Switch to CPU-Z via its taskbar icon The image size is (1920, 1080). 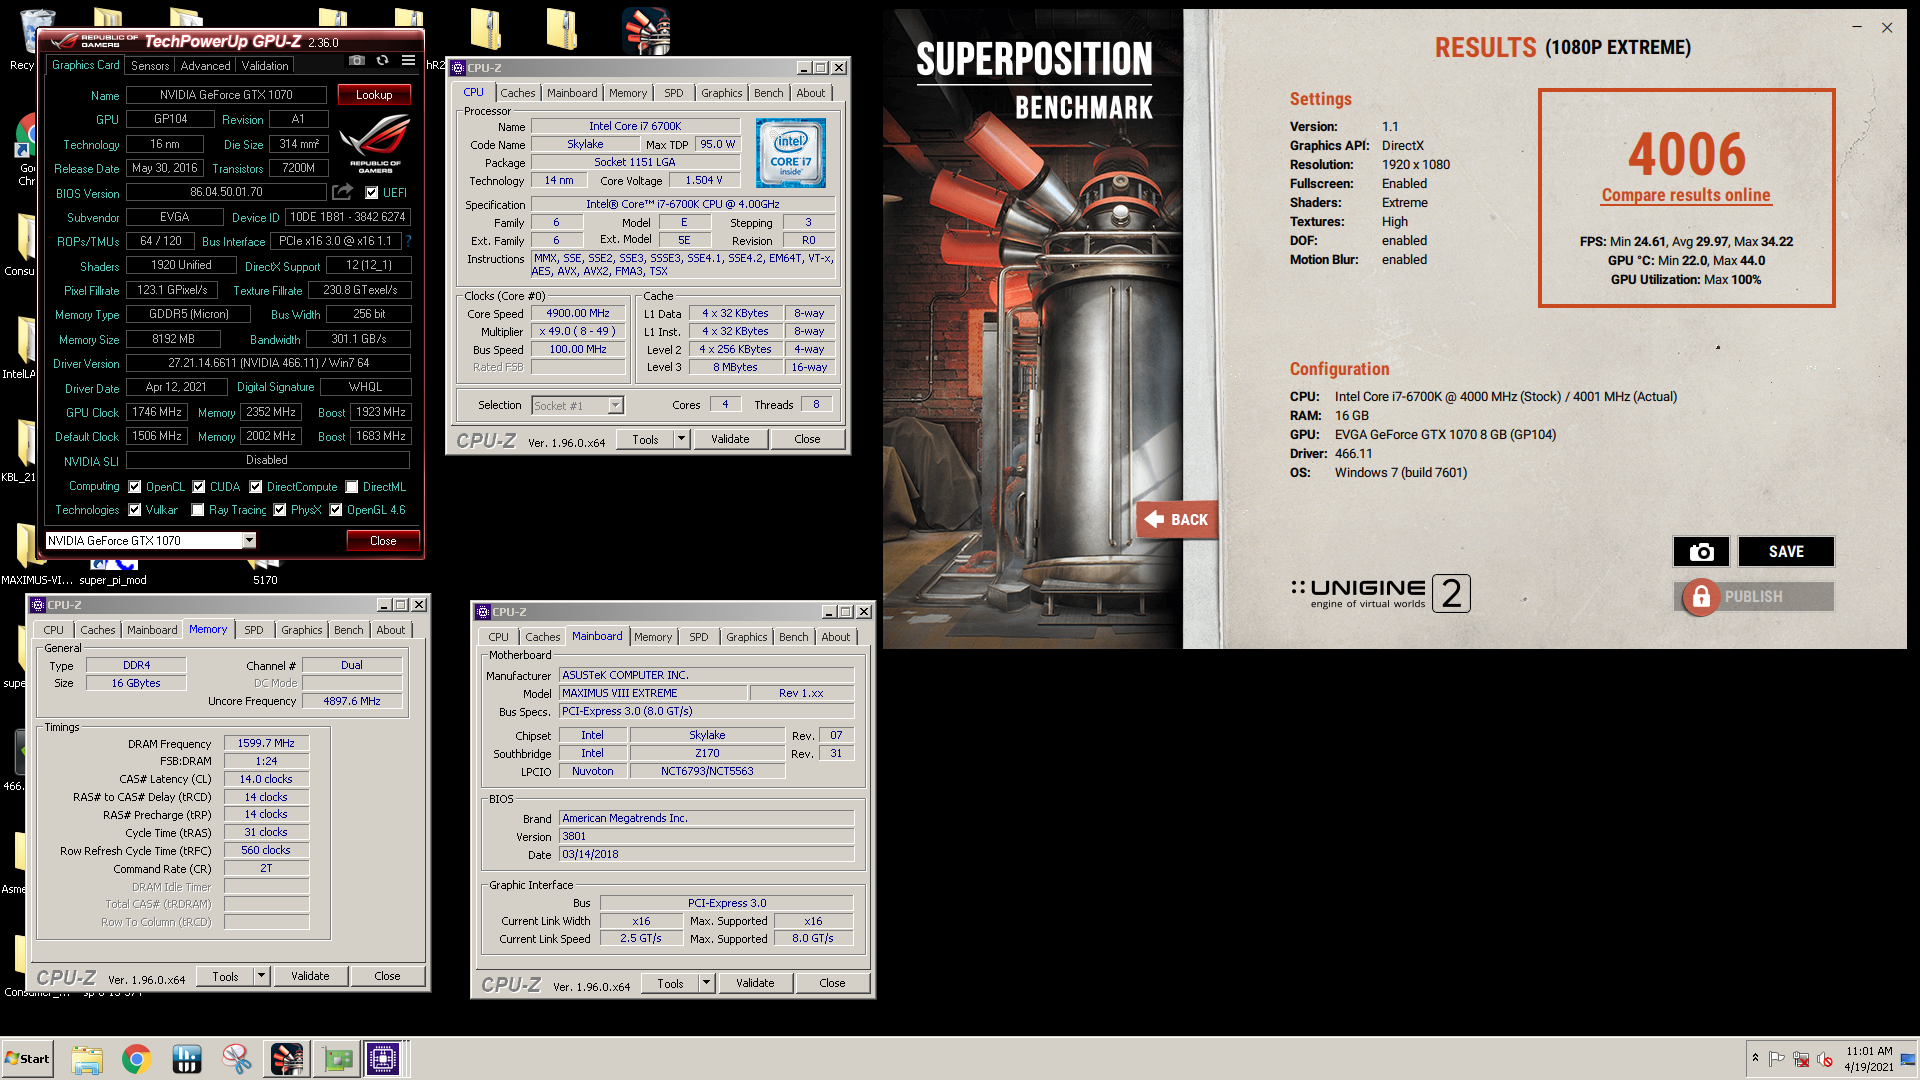[383, 1059]
